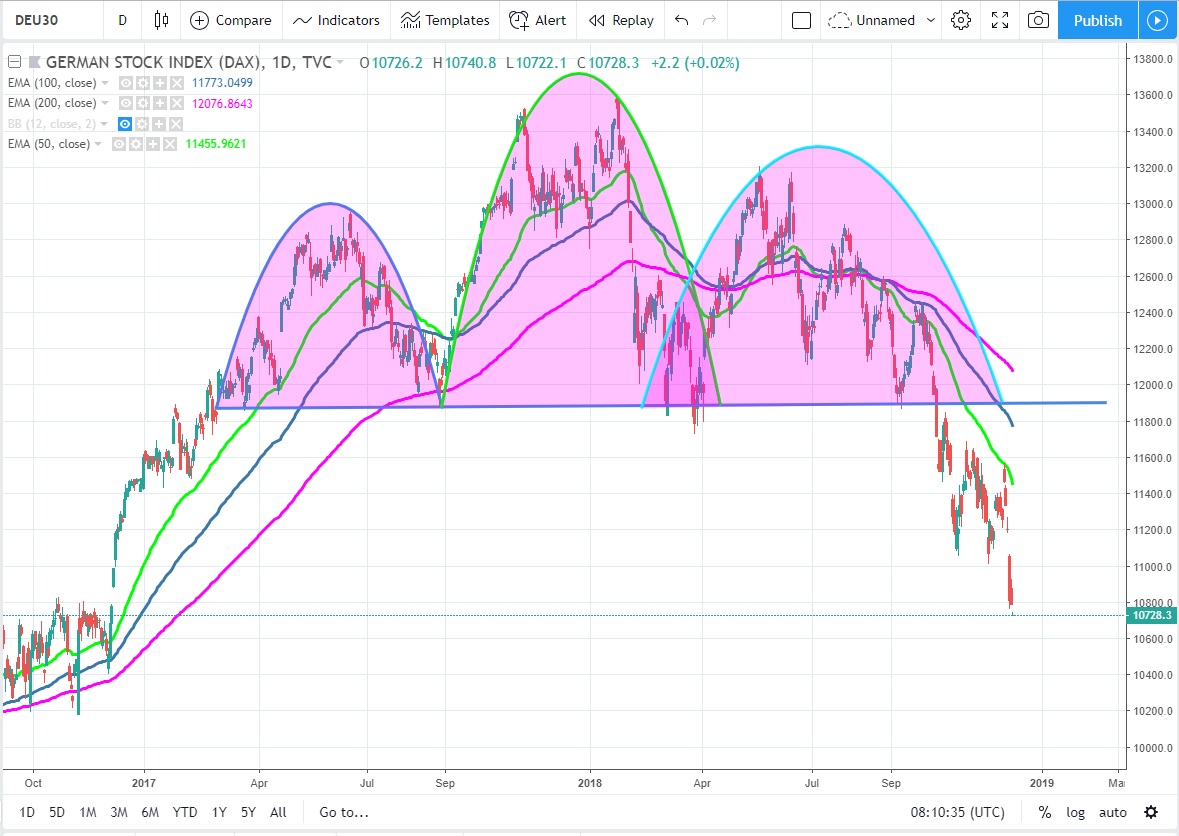Open the Indicators menu
The height and width of the screenshot is (836, 1179).
(x=336, y=20)
